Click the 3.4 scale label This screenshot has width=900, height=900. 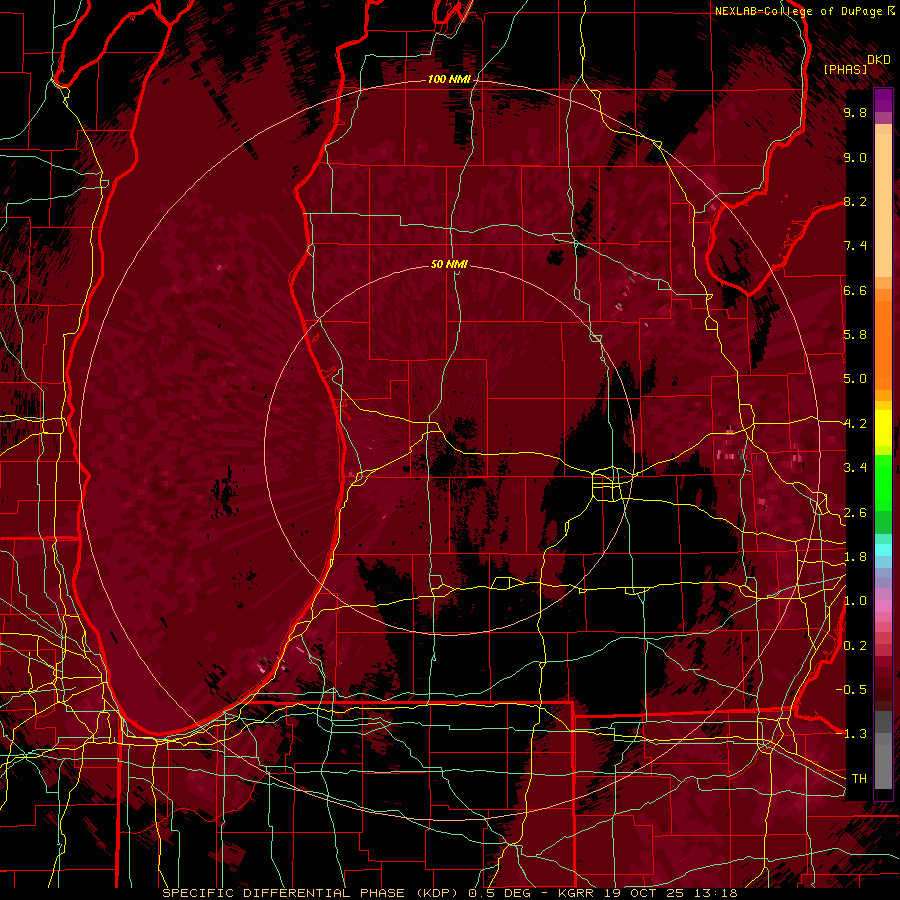pyautogui.click(x=855, y=468)
